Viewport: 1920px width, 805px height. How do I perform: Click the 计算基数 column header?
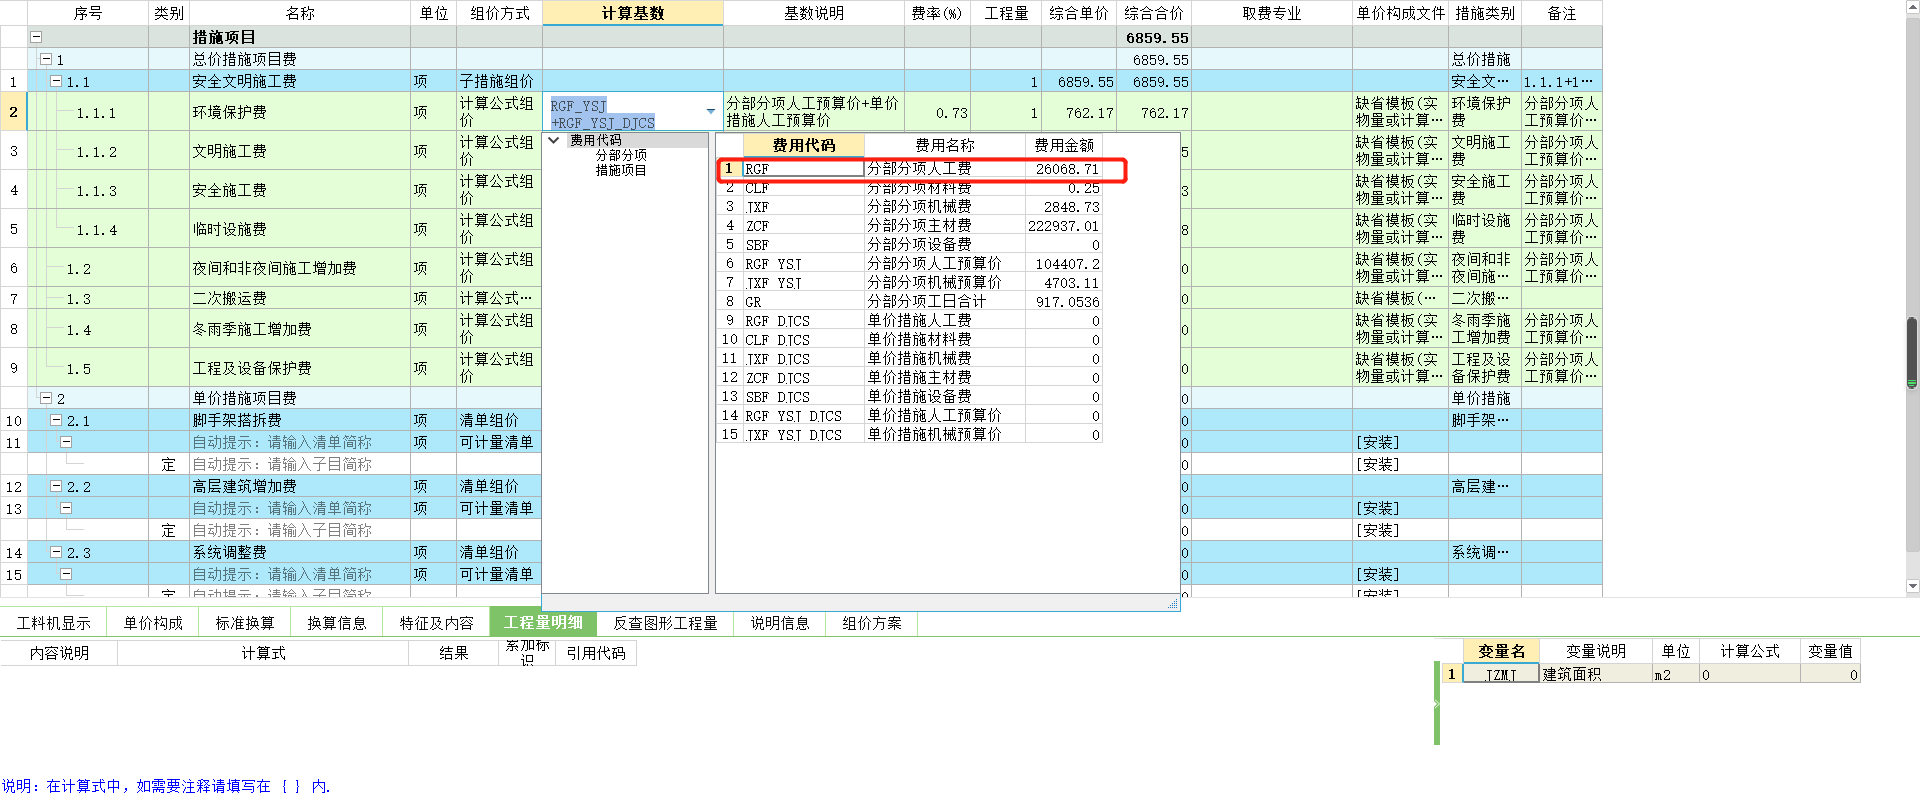tap(633, 13)
